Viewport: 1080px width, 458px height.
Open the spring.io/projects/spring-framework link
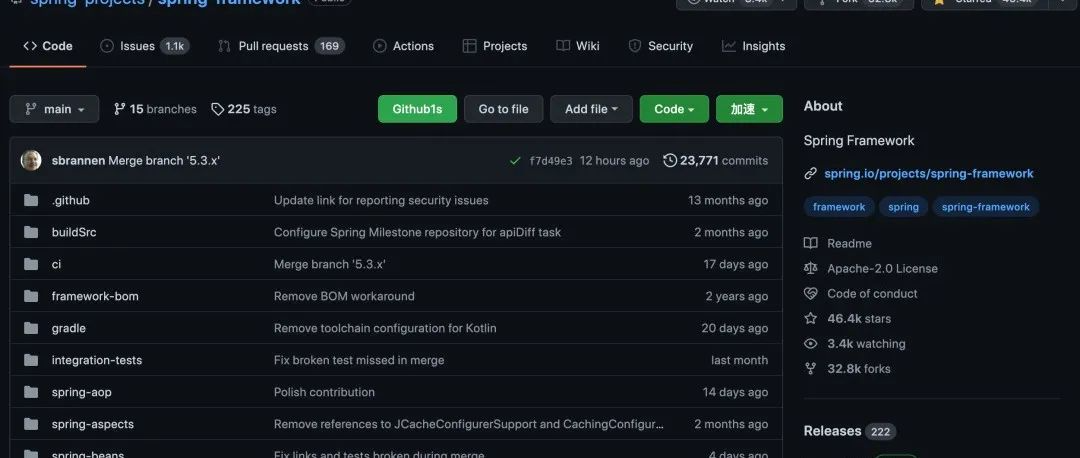pos(928,174)
